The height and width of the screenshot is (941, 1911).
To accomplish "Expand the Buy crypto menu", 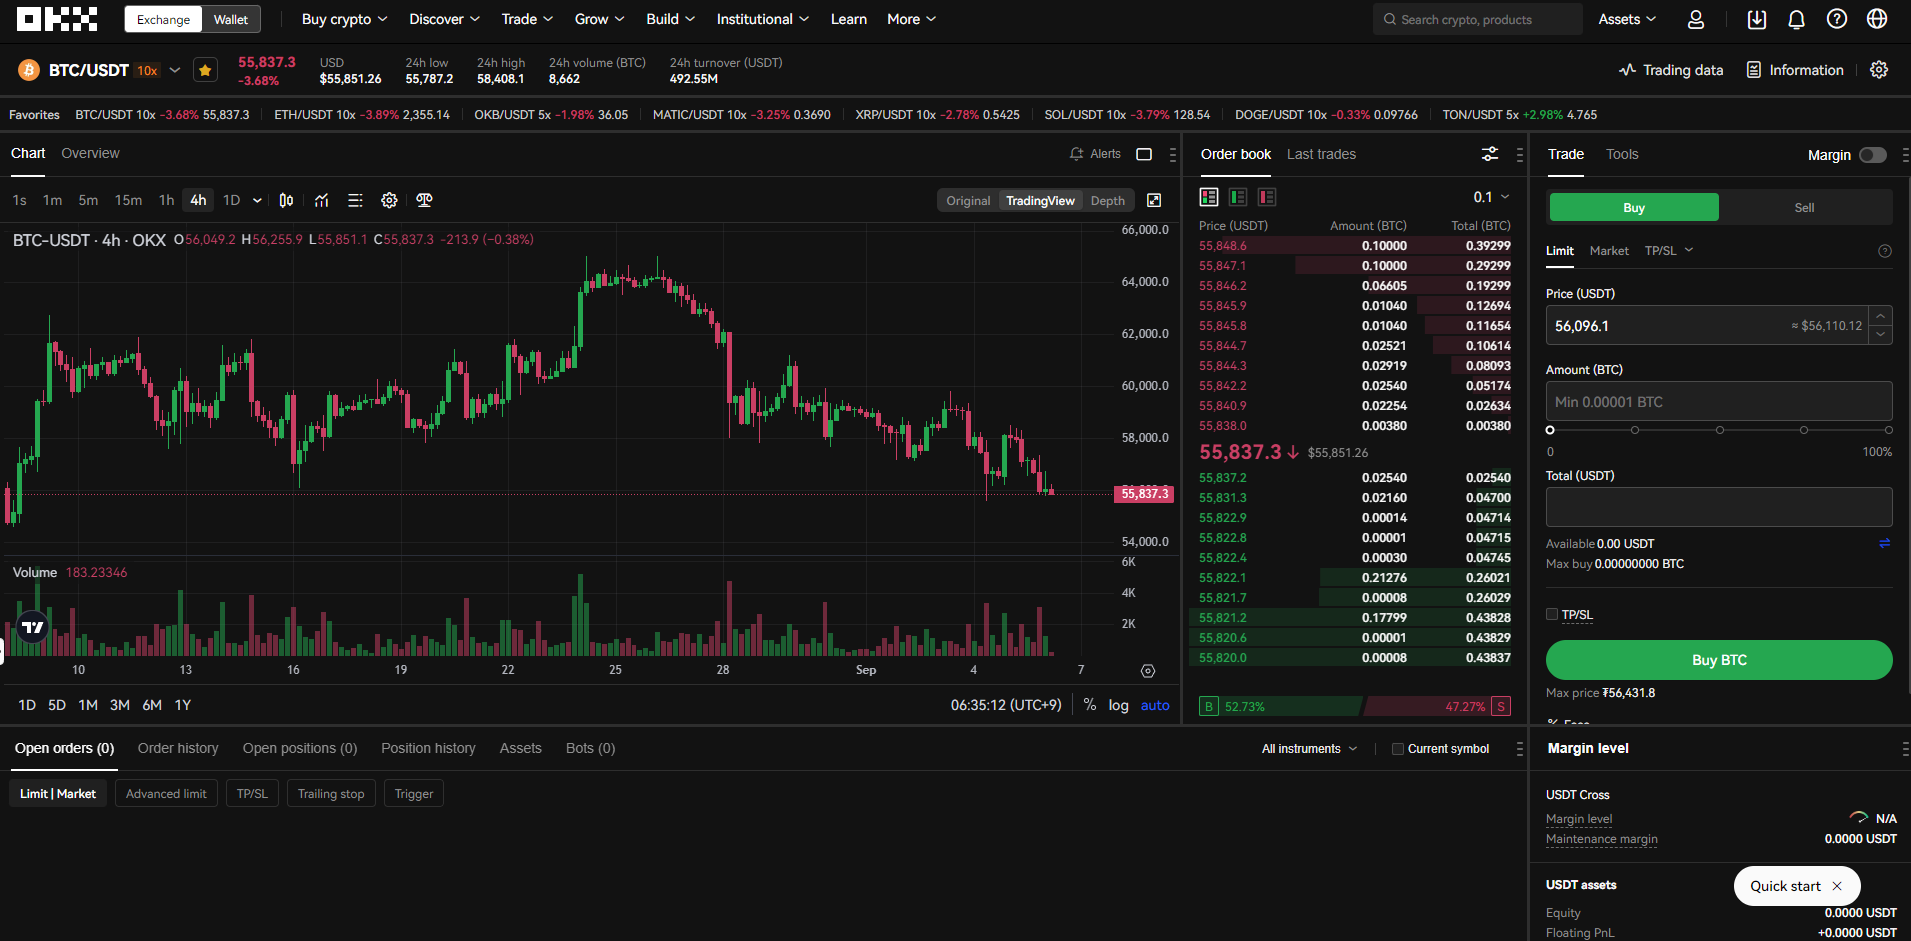I will pyautogui.click(x=344, y=19).
